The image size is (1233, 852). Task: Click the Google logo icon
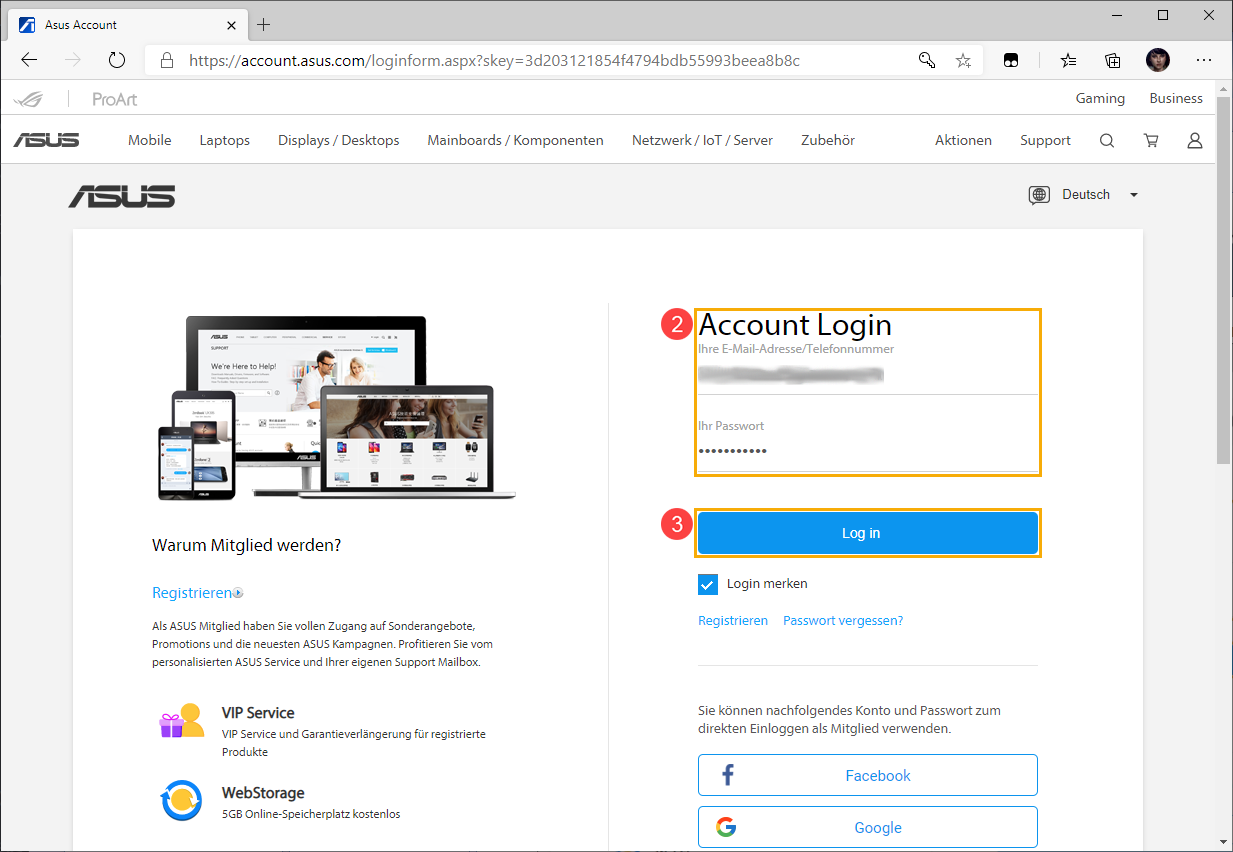727,827
